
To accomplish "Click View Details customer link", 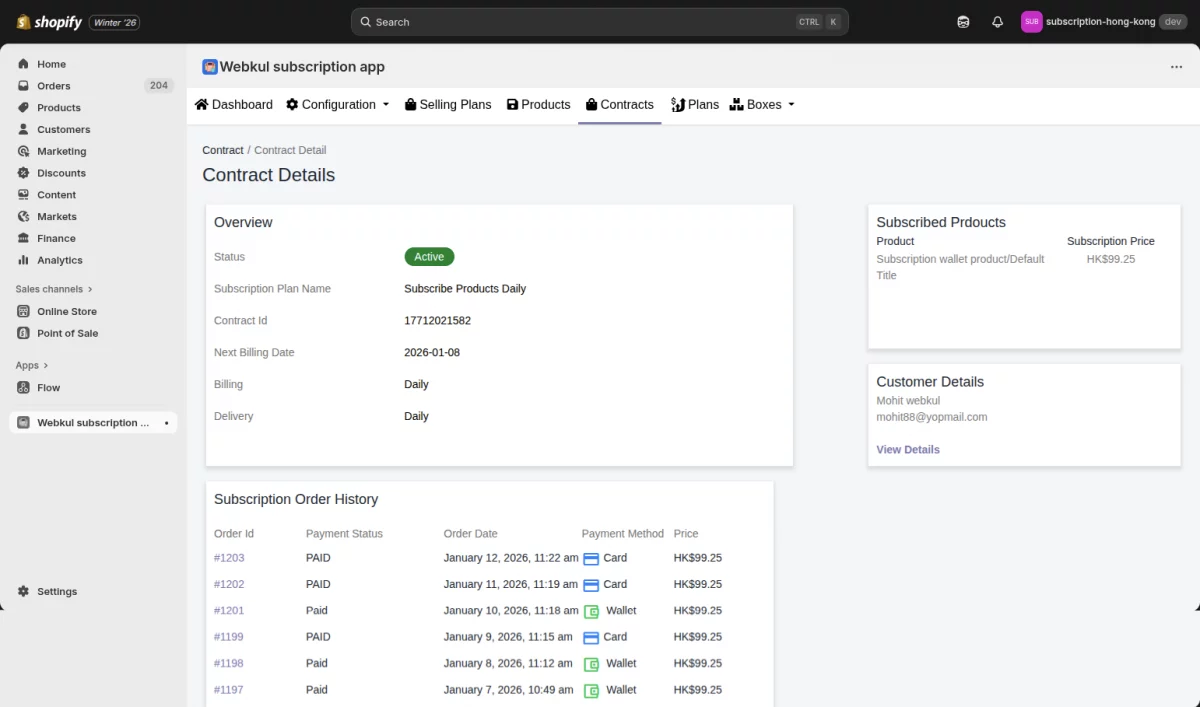I will [907, 449].
